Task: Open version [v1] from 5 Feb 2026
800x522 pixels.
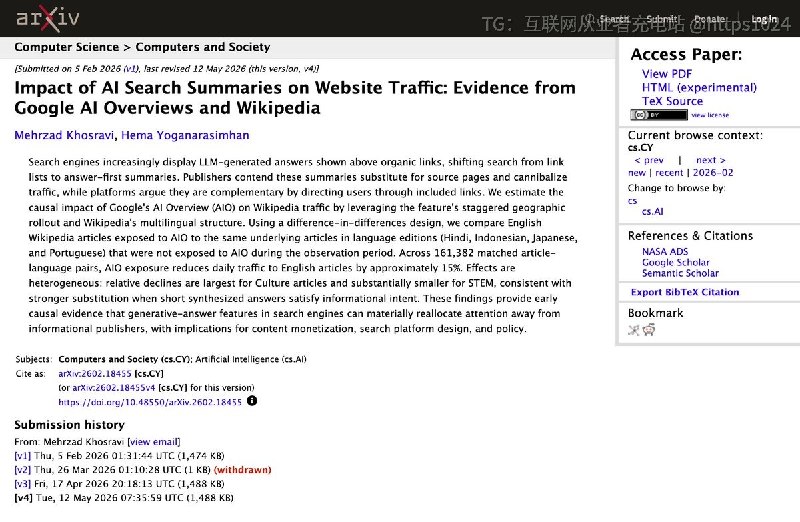Action: tap(22, 456)
